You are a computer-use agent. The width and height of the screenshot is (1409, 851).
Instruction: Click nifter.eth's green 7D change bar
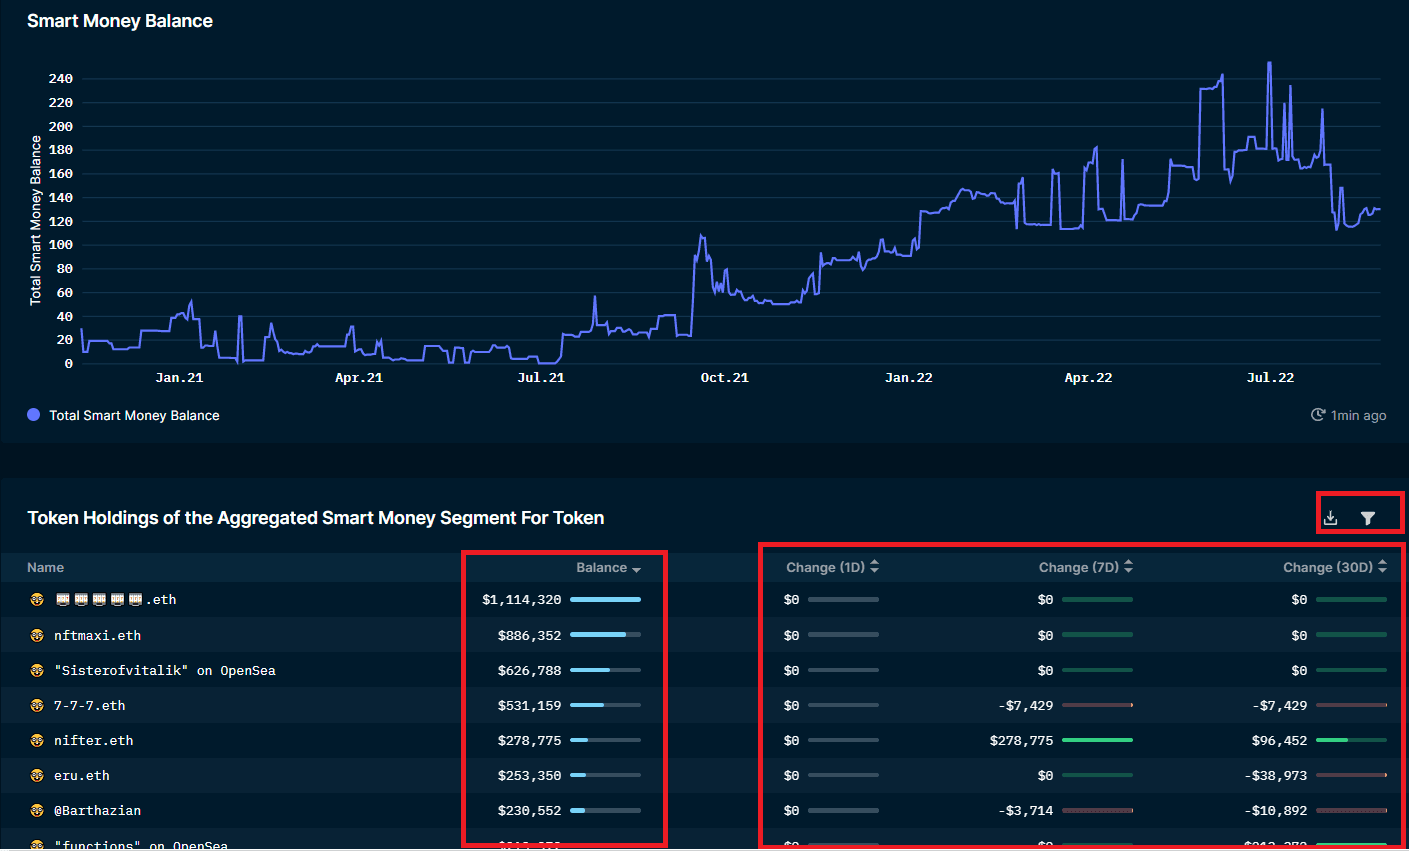1097,741
